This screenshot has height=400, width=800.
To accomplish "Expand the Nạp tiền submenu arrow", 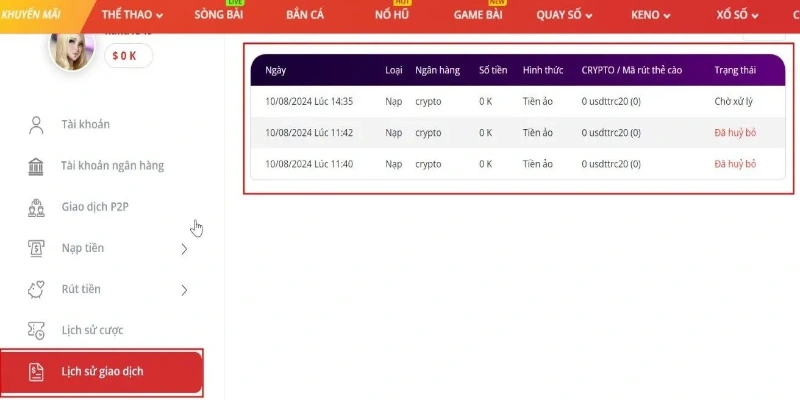I will pyautogui.click(x=184, y=249).
